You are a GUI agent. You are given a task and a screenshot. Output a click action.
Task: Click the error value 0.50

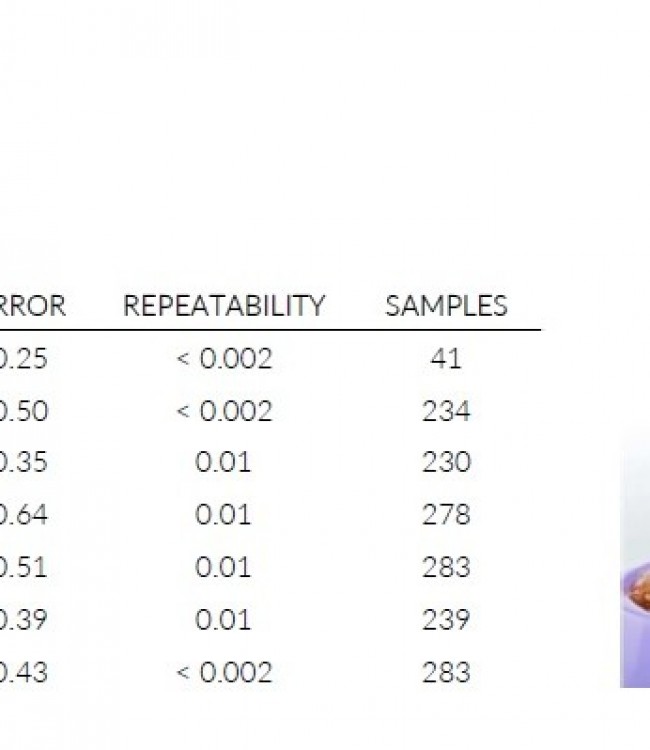tap(24, 411)
